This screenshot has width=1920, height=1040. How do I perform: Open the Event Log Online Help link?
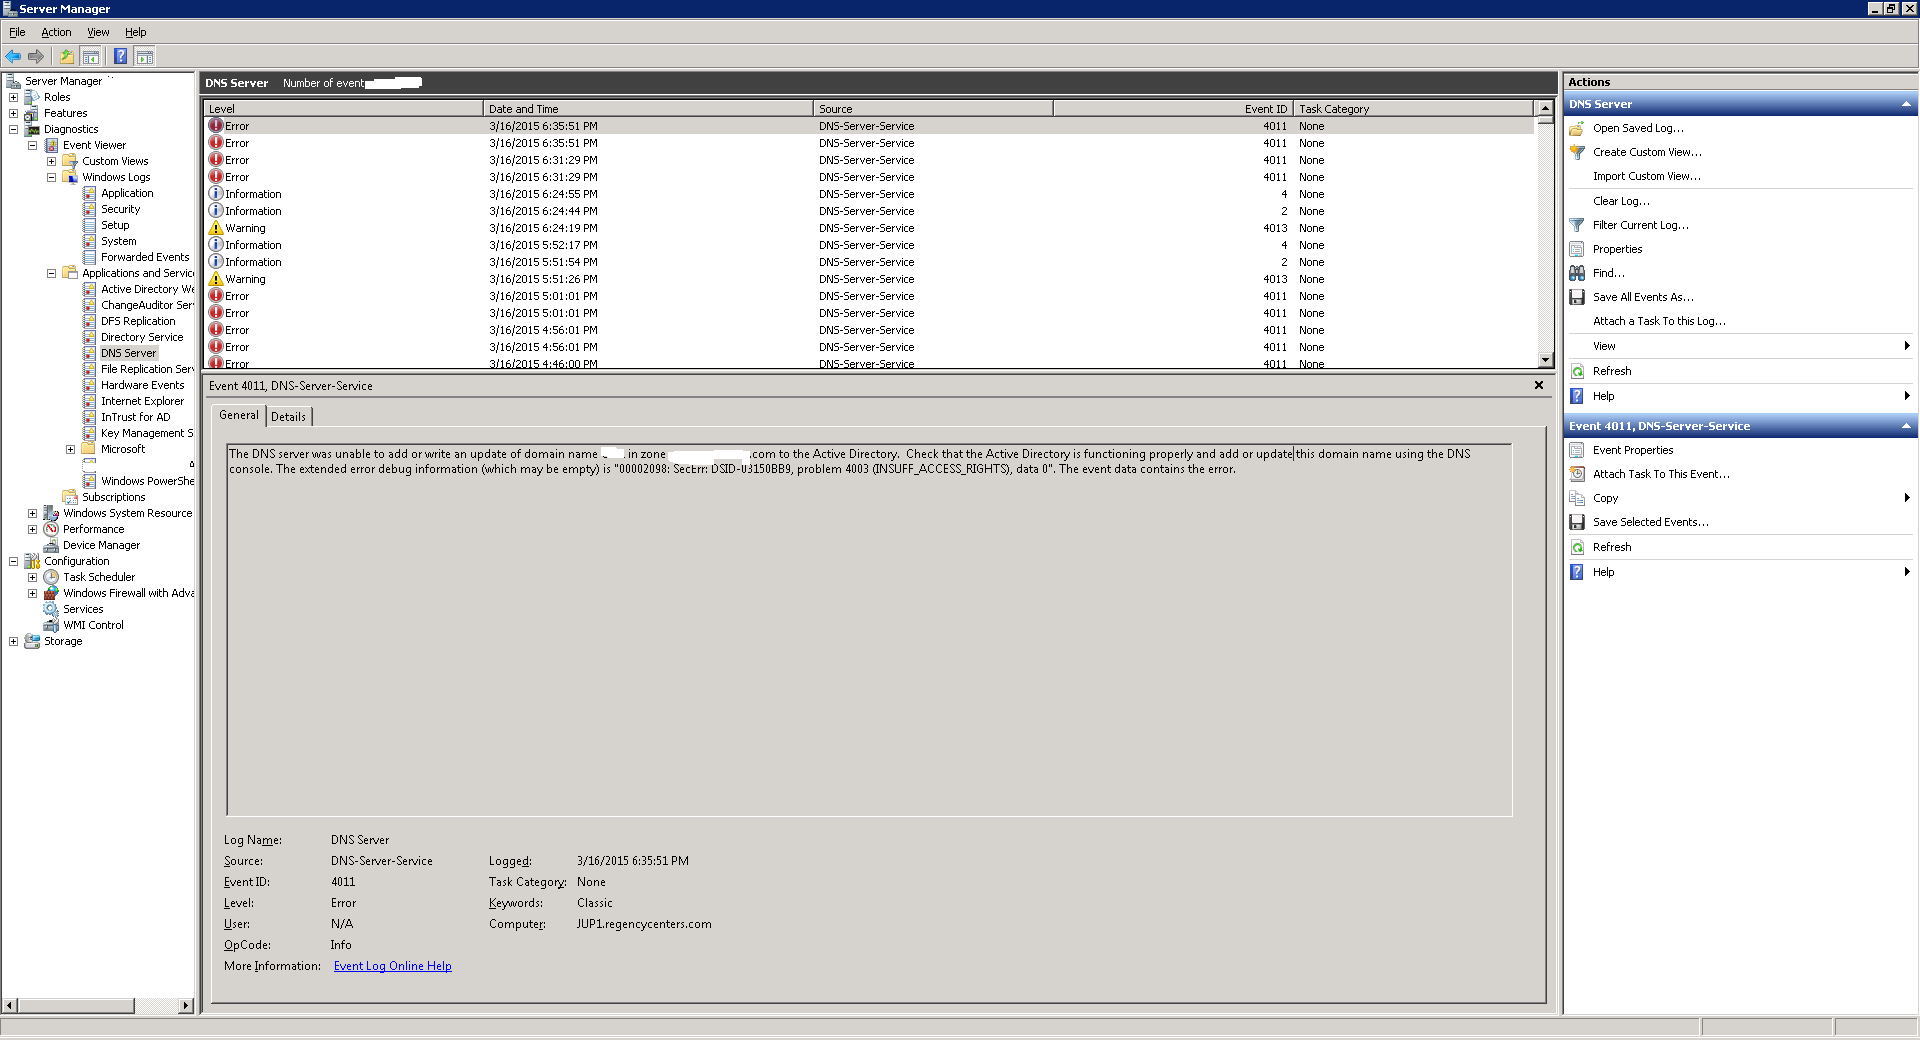392,966
